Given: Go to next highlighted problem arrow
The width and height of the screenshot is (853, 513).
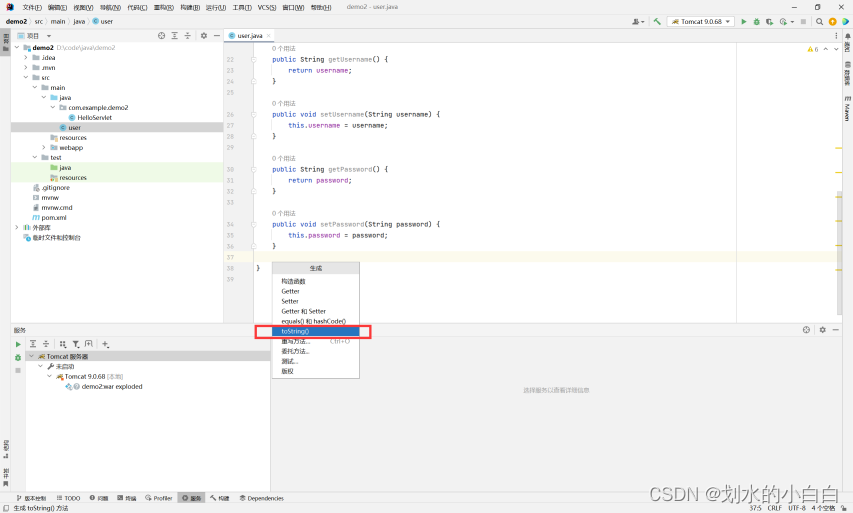Looking at the screenshot, I should [836, 49].
